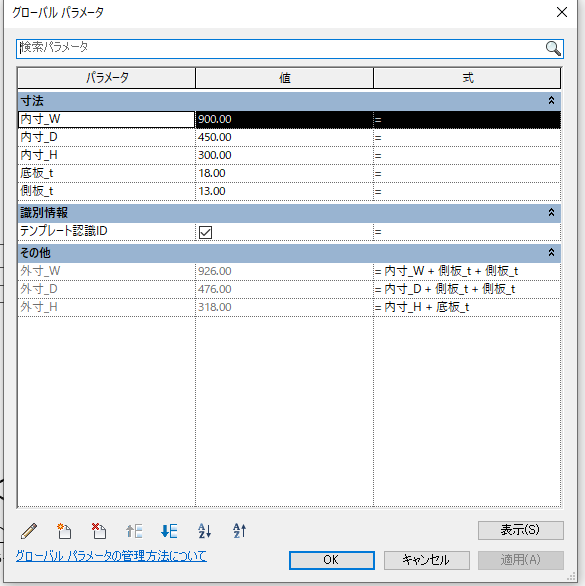The height and width of the screenshot is (586, 585).
Task: Collapse the 寸法 group
Action: [551, 101]
